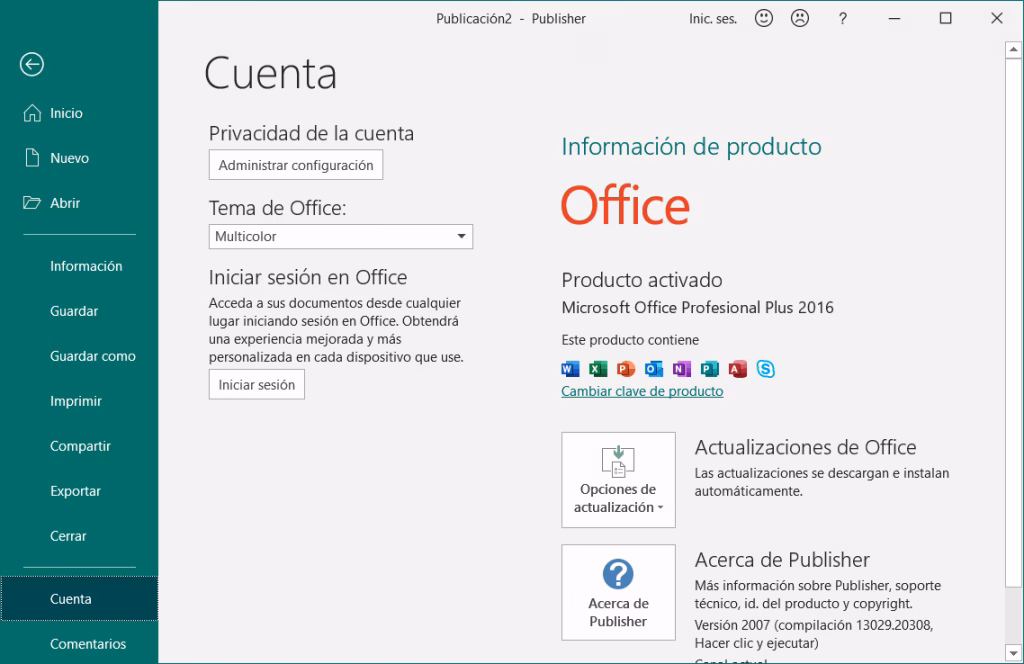Viewport: 1024px width, 664px height.
Task: Follow the Cambiar clave de producto link
Action: (642, 391)
